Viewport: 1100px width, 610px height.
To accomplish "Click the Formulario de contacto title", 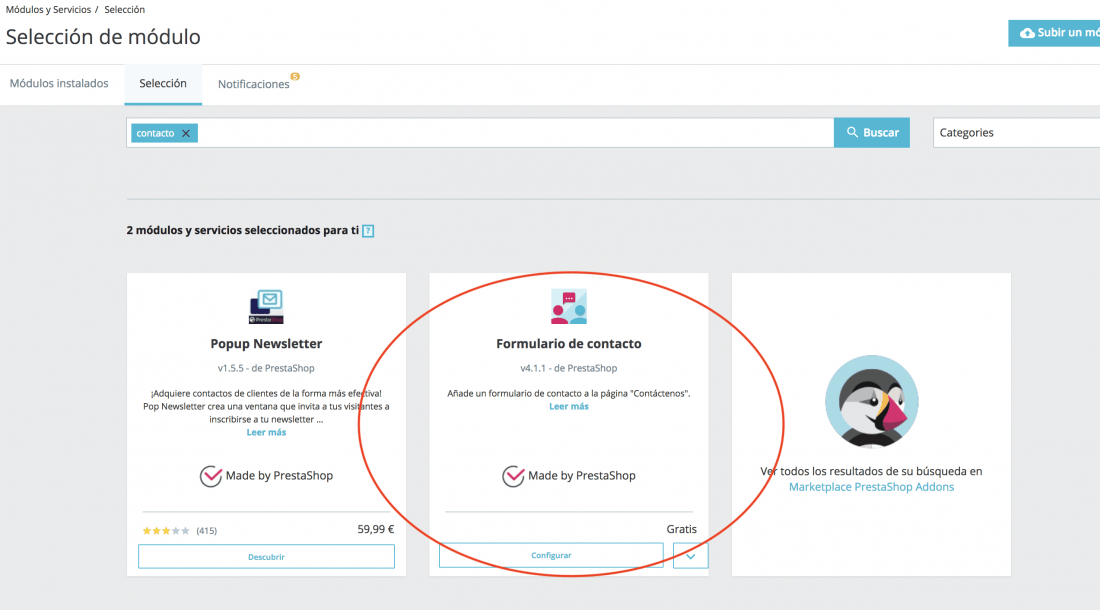I will click(x=569, y=344).
